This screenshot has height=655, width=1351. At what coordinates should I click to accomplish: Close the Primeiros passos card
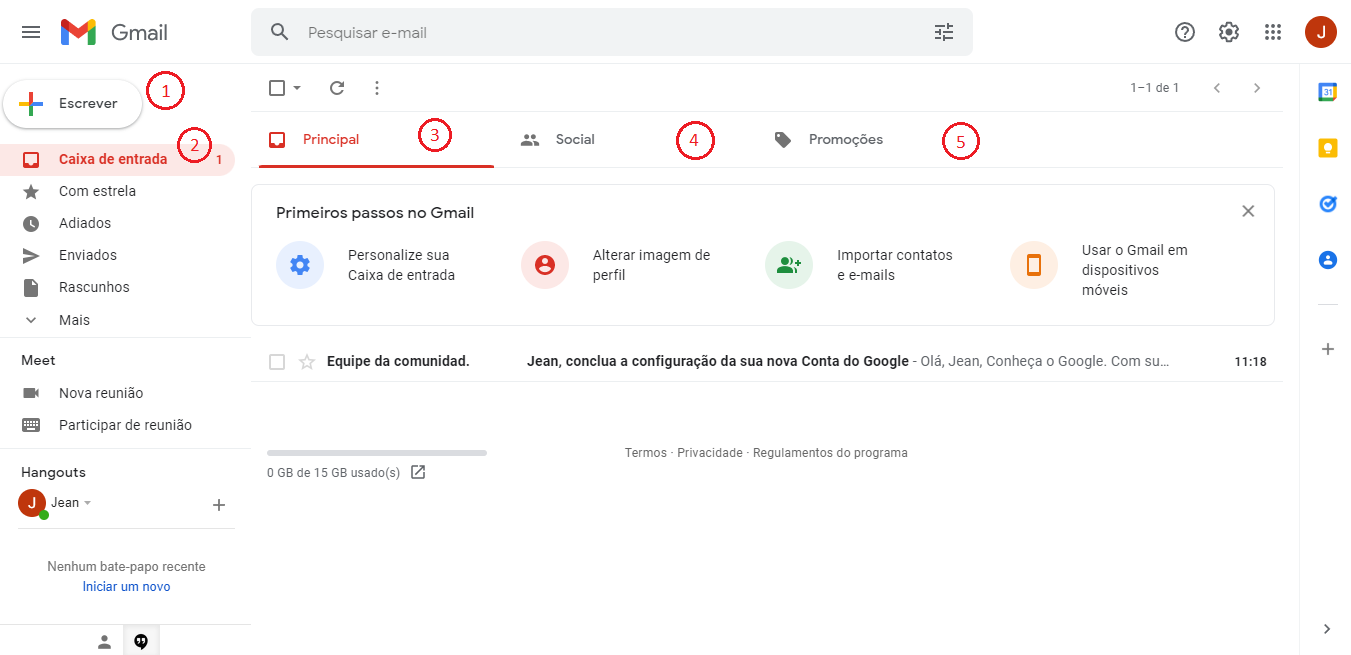point(1248,211)
